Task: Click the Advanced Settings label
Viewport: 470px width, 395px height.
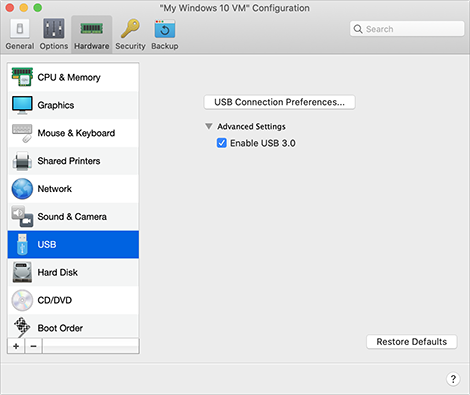Action: click(251, 127)
